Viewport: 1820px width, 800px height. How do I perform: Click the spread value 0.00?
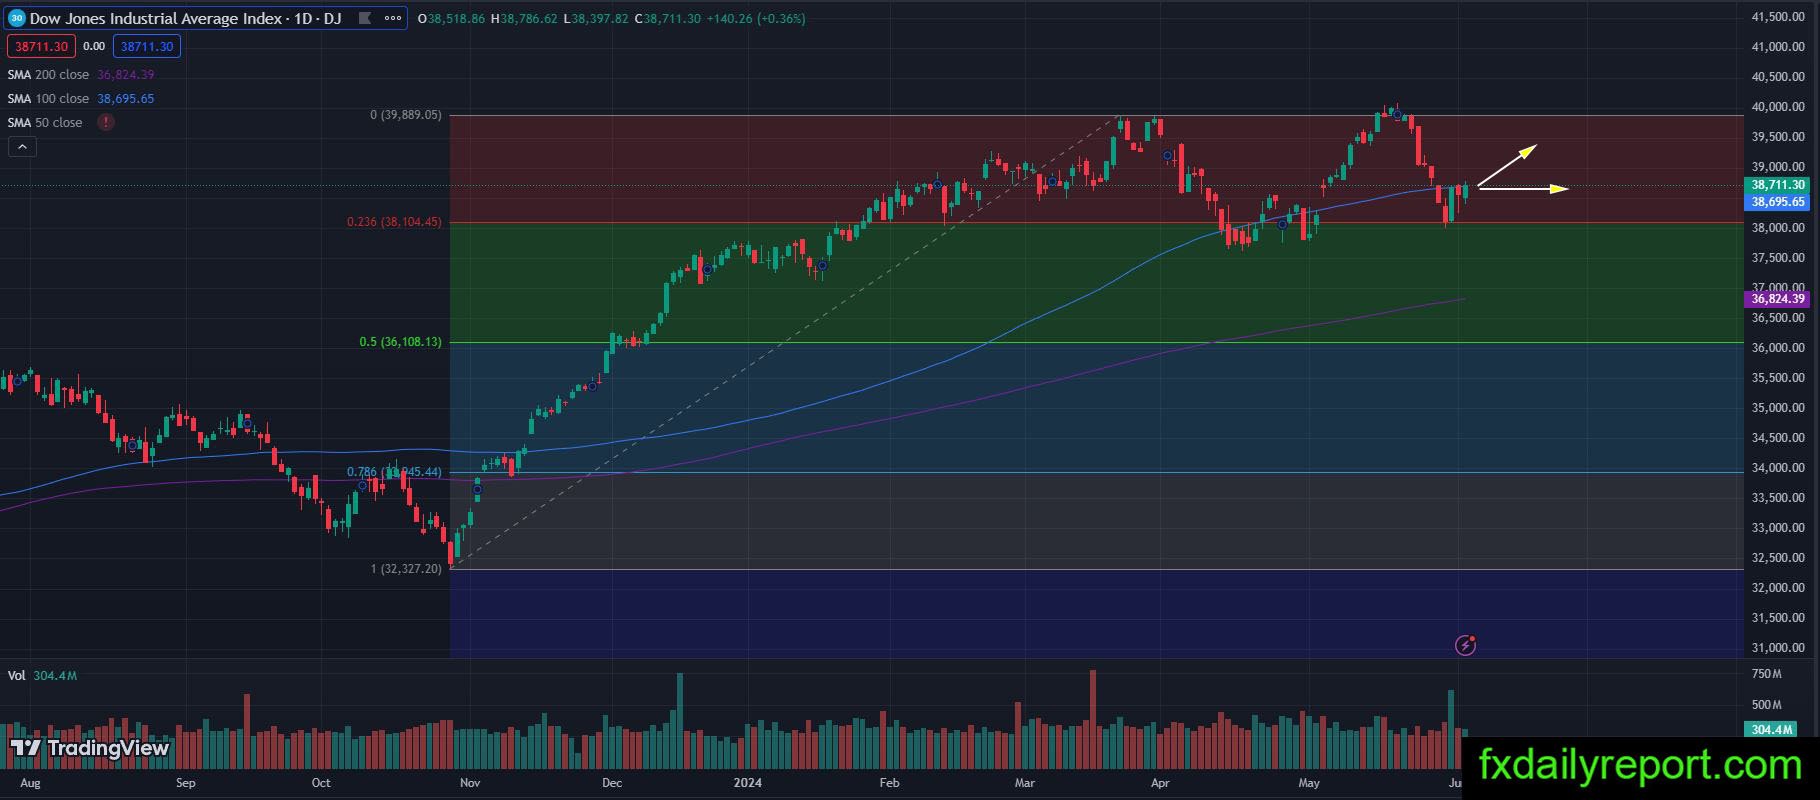[94, 46]
